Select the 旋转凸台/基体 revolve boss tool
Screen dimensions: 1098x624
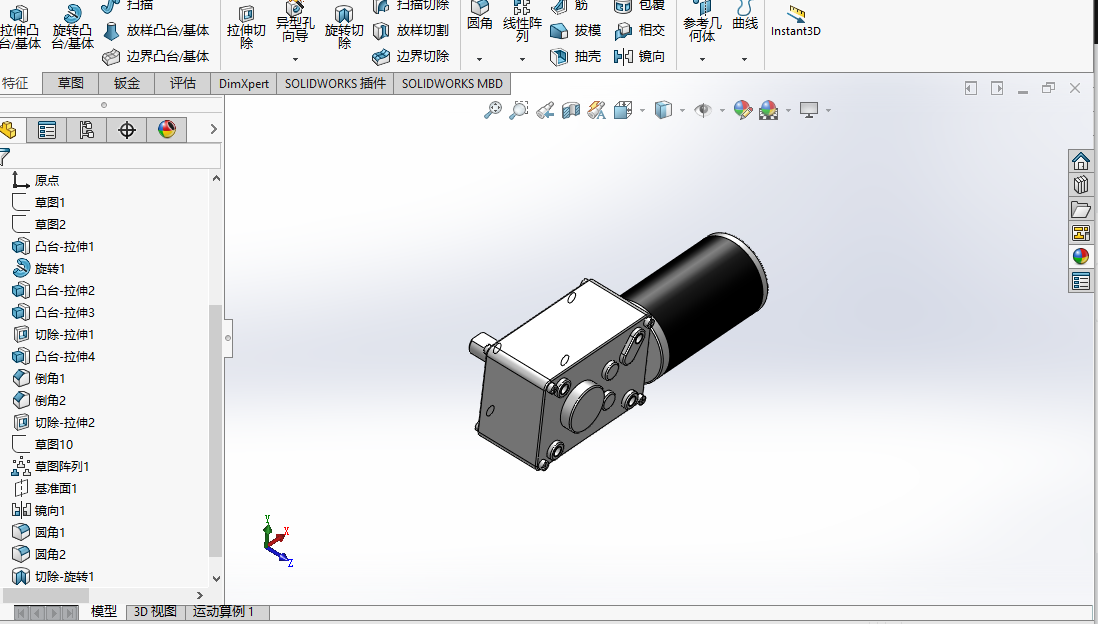72,27
